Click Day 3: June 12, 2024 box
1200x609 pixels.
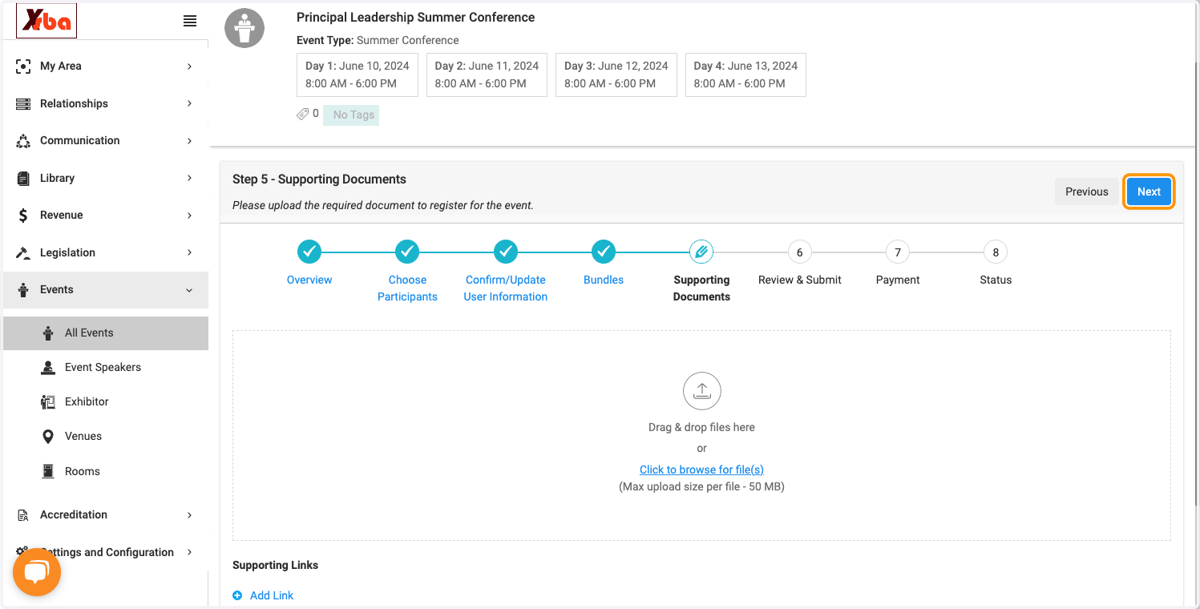(616, 75)
